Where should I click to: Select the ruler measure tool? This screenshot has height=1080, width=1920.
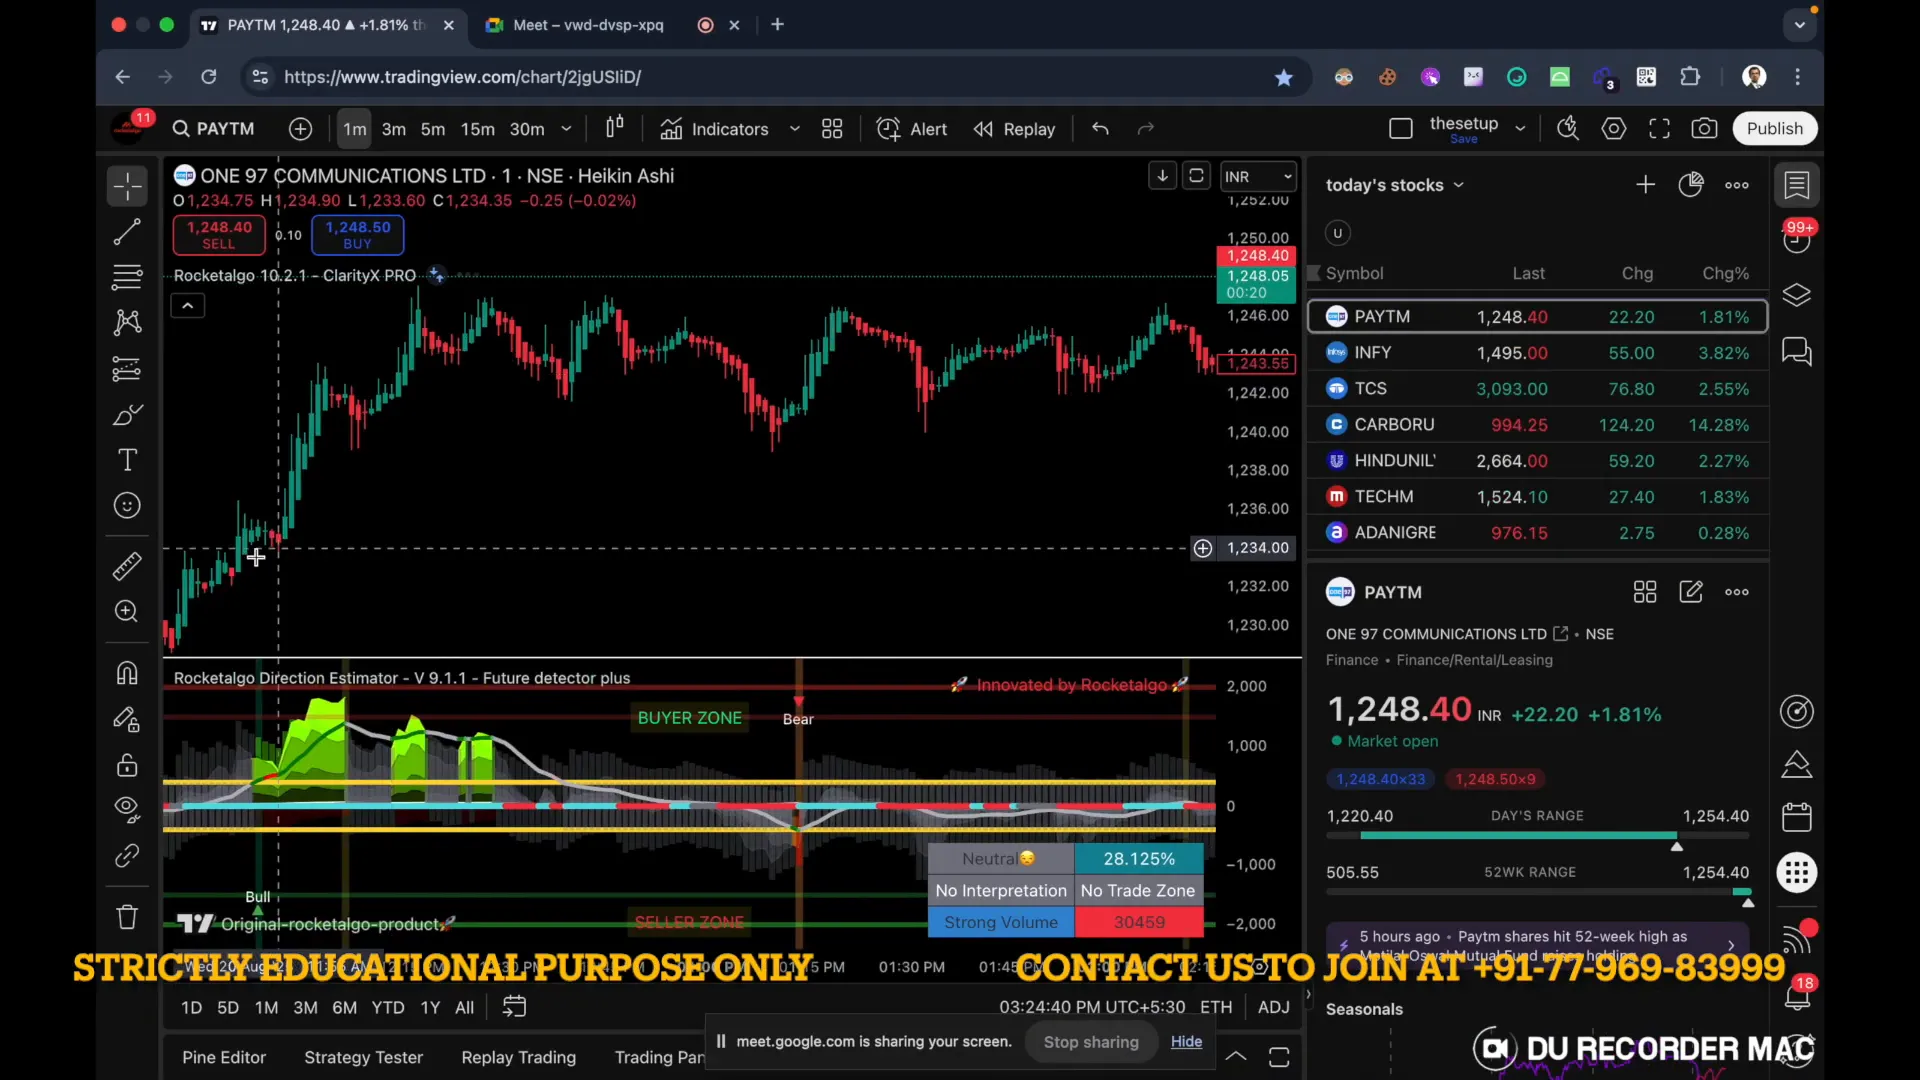[x=127, y=567]
